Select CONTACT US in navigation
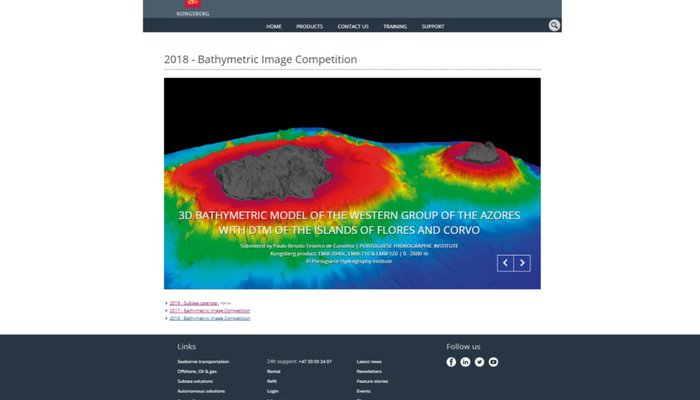700x400 pixels. click(353, 26)
